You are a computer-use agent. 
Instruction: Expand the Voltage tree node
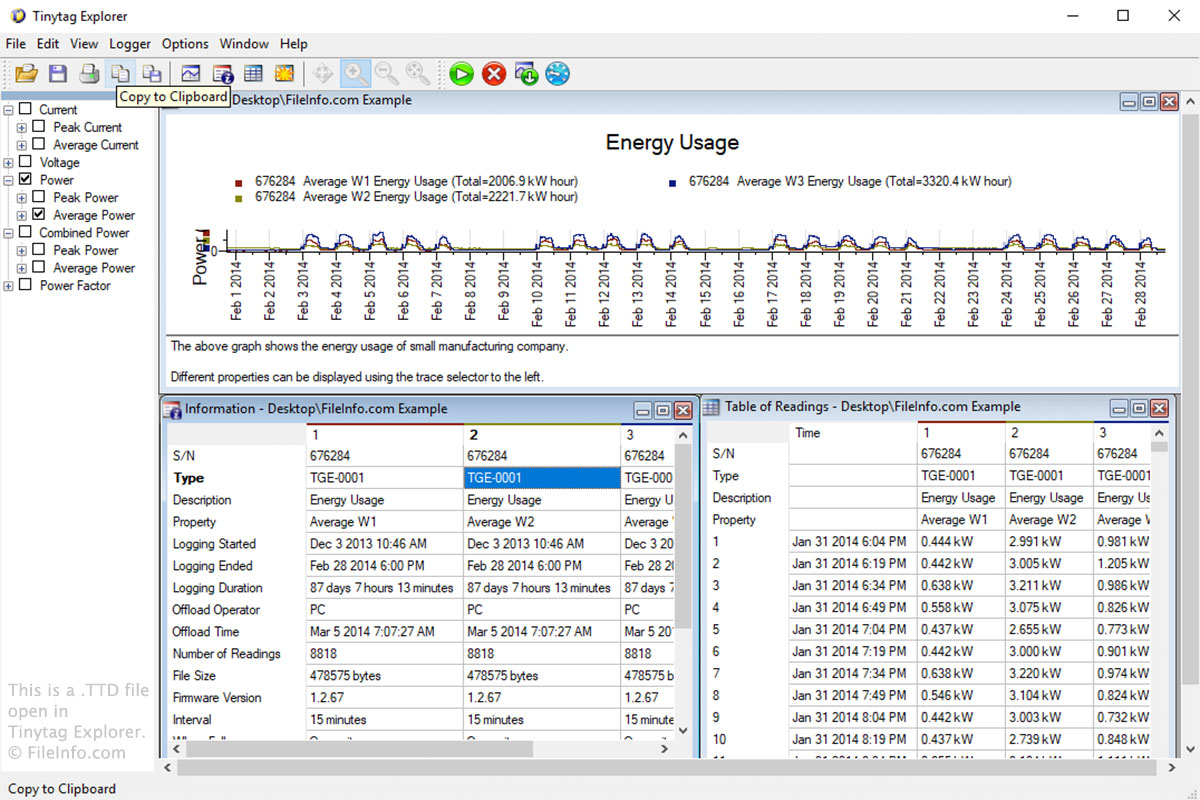pos(9,163)
